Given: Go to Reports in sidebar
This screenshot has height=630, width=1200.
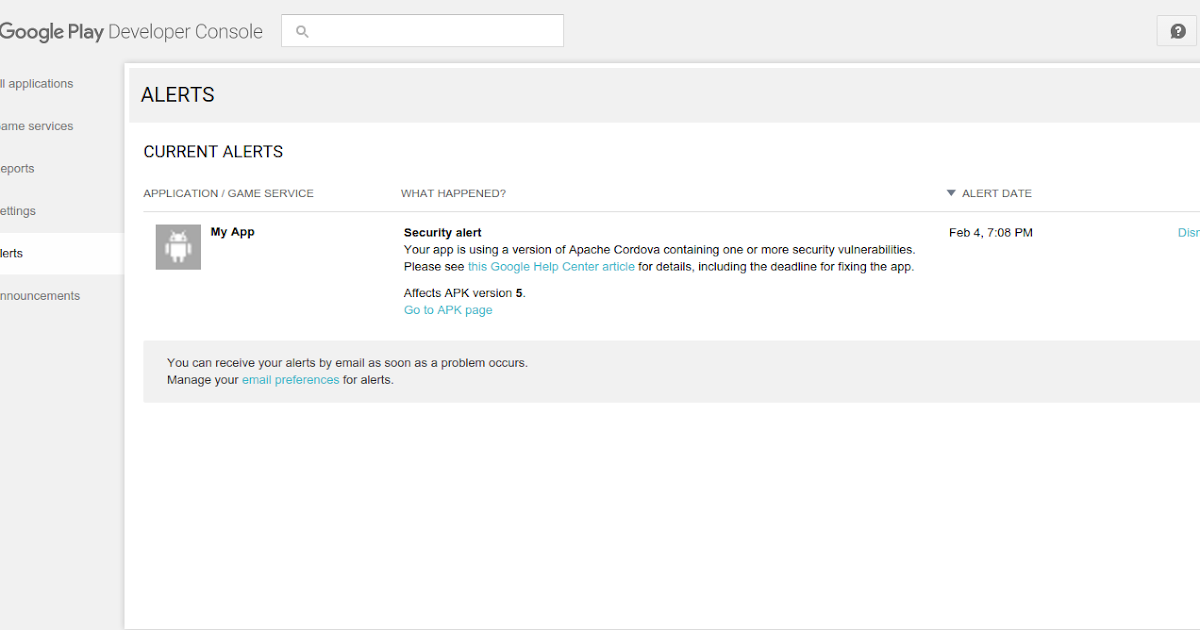Looking at the screenshot, I should [18, 169].
